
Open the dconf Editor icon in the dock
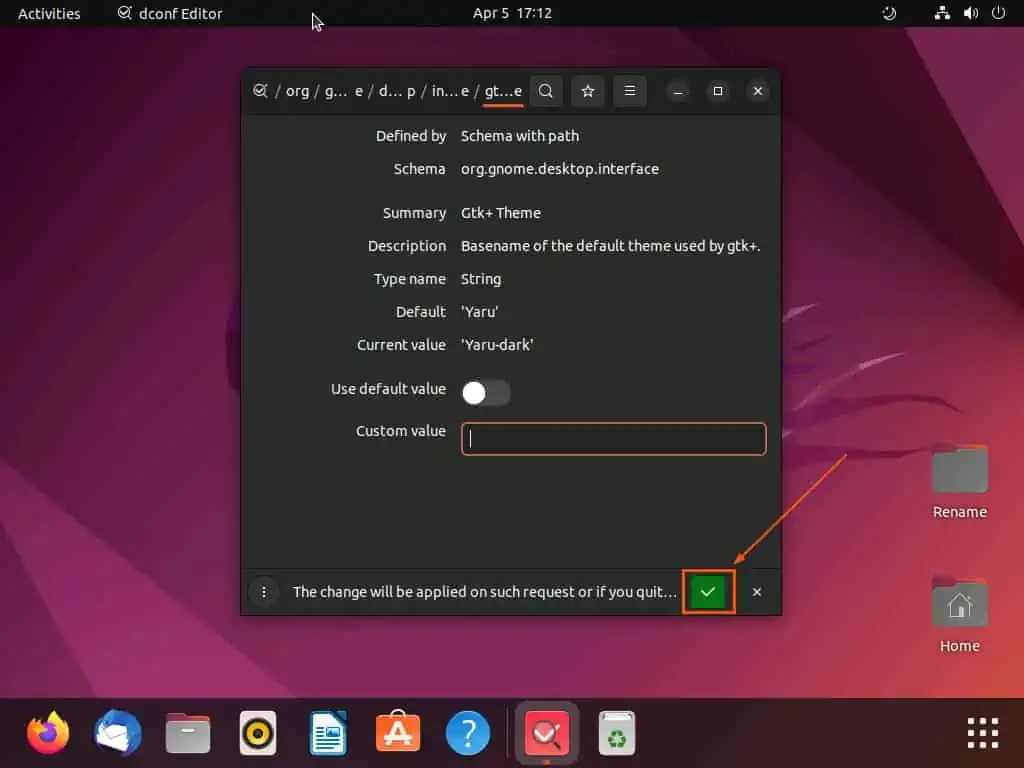tap(546, 732)
